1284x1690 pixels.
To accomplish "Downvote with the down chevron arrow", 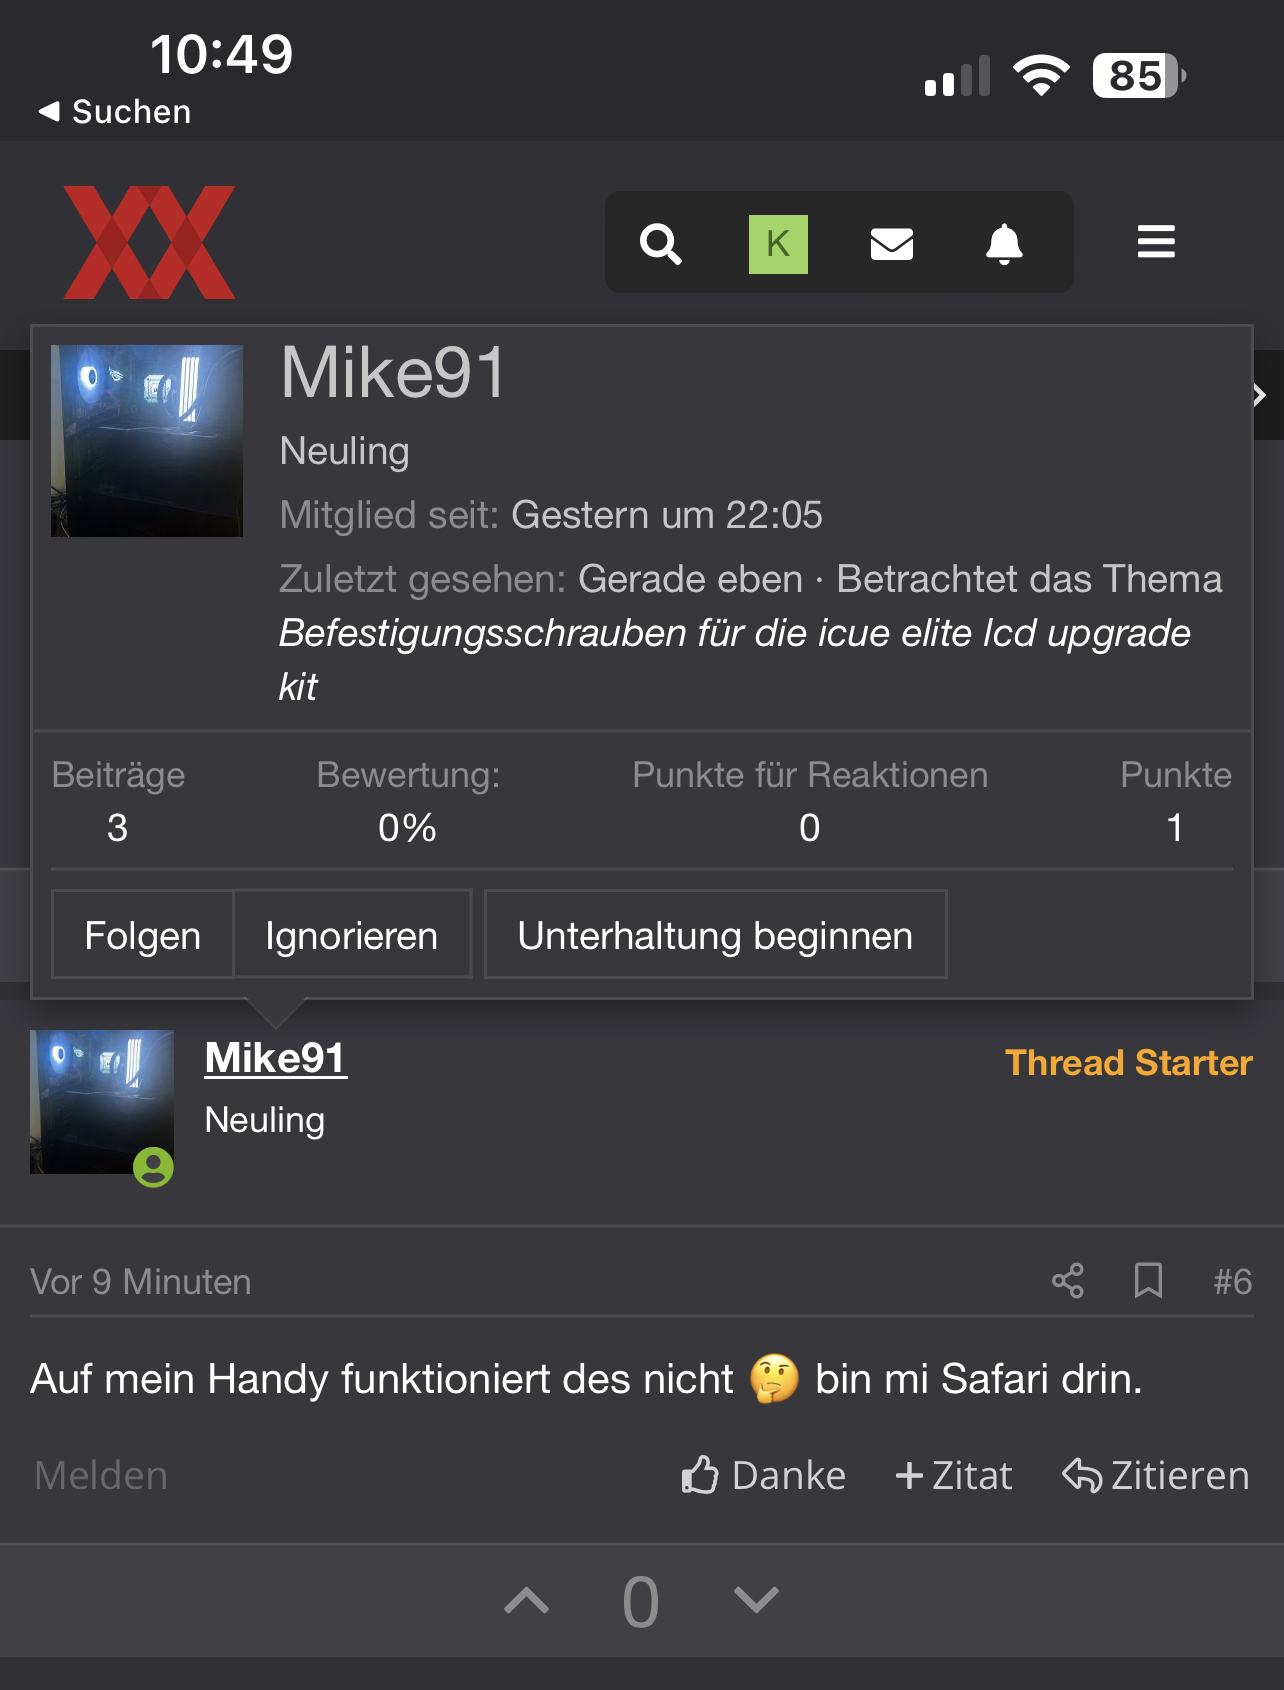I will coord(756,1601).
